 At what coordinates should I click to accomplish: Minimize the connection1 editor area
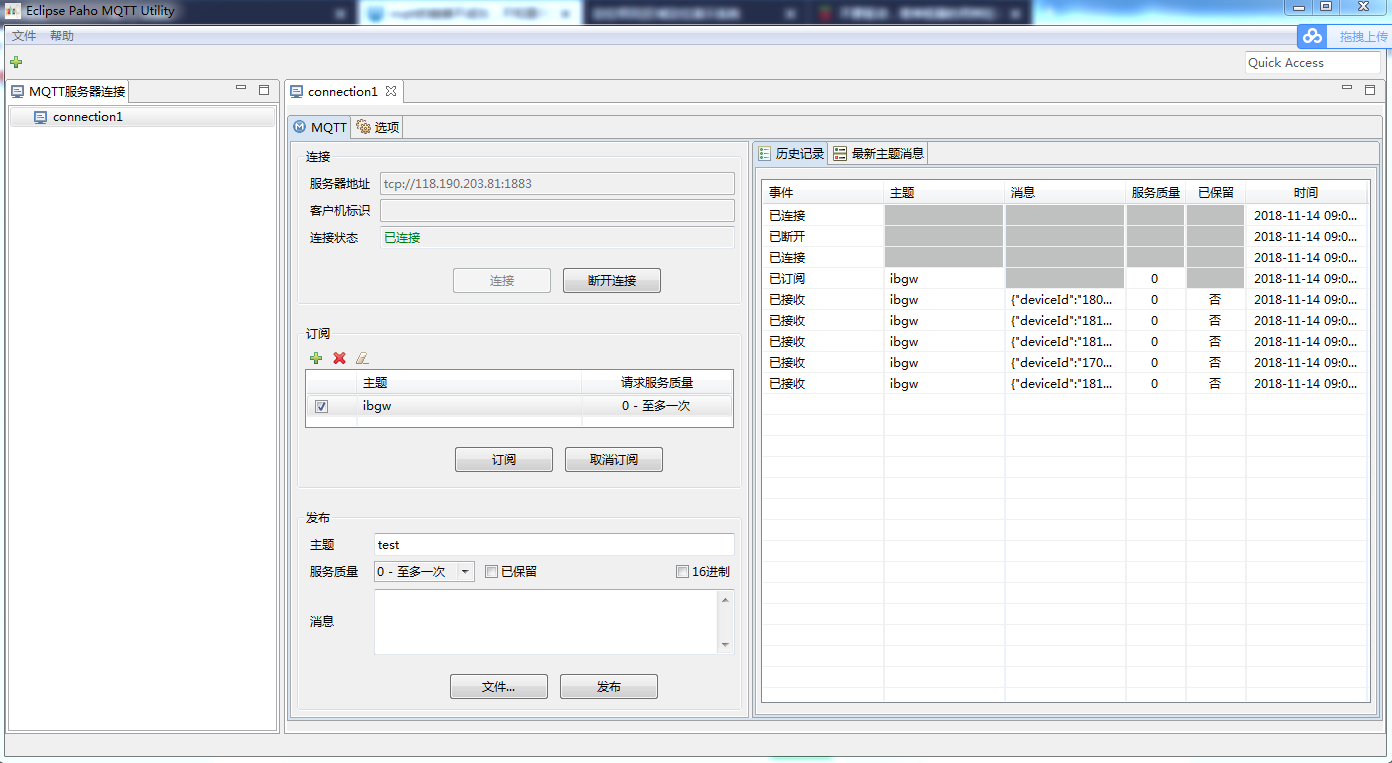coord(1347,89)
